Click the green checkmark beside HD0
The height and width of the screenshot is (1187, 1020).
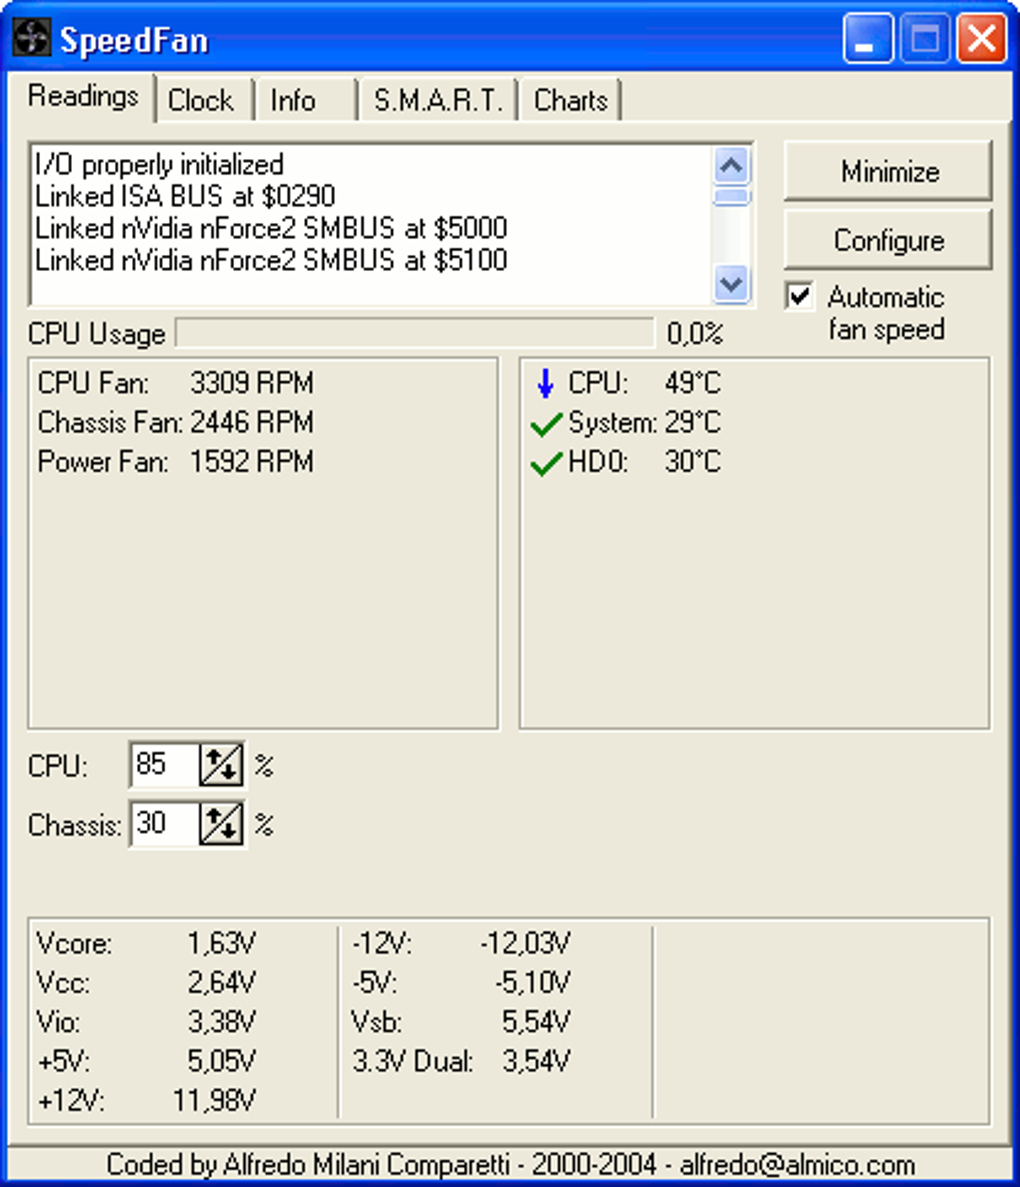tap(545, 462)
